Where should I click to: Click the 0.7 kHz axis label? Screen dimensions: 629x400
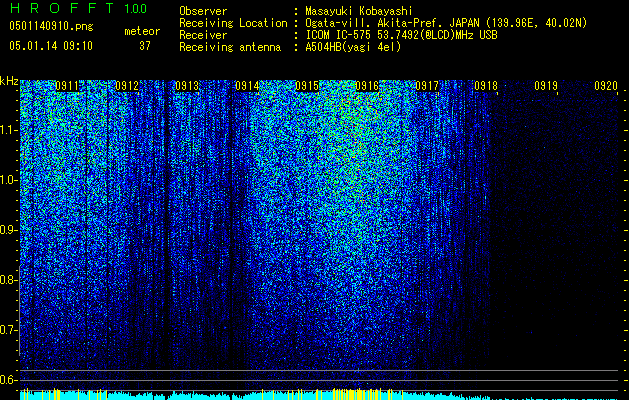pyautogui.click(x=8, y=330)
